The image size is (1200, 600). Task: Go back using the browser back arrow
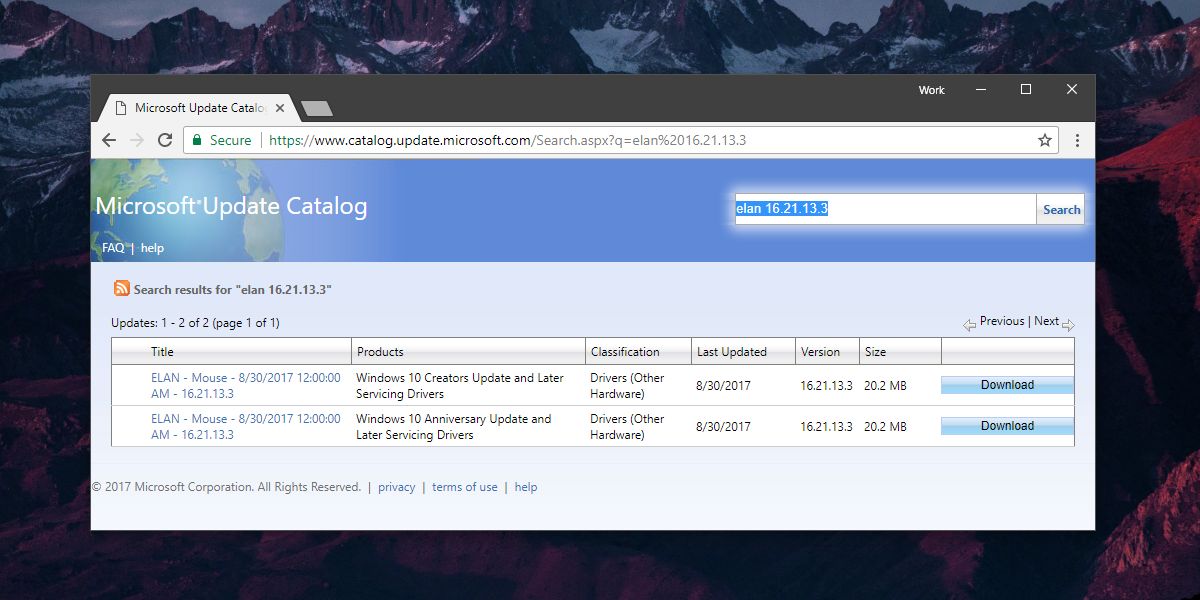(x=109, y=140)
